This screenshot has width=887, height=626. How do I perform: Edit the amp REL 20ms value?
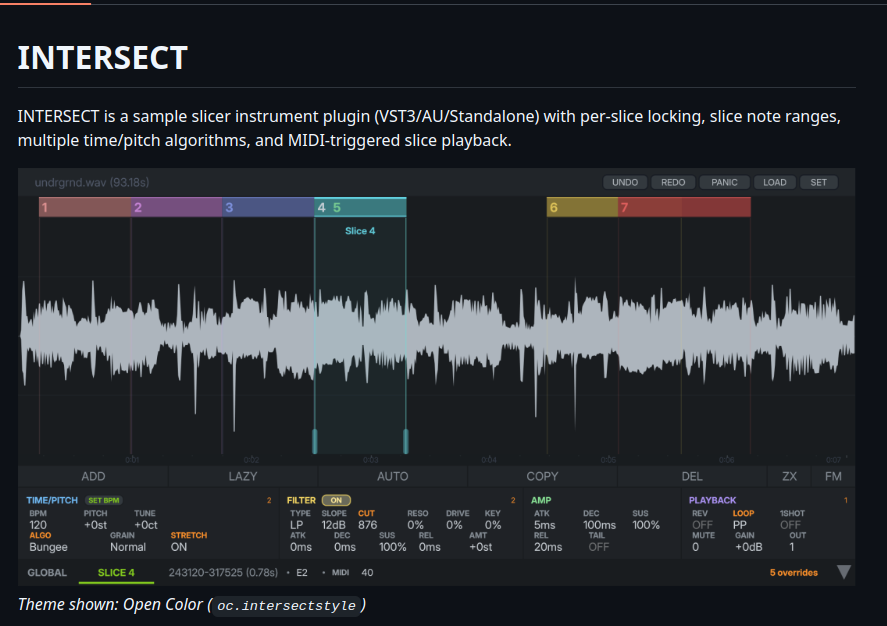(548, 547)
